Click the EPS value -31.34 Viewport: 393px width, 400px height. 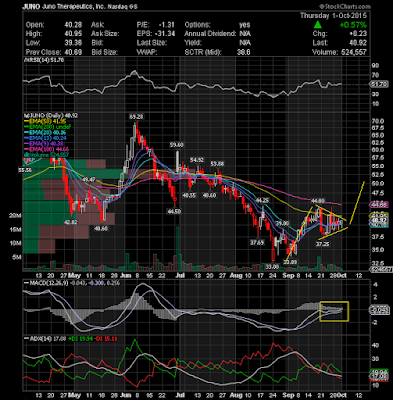coord(165,34)
